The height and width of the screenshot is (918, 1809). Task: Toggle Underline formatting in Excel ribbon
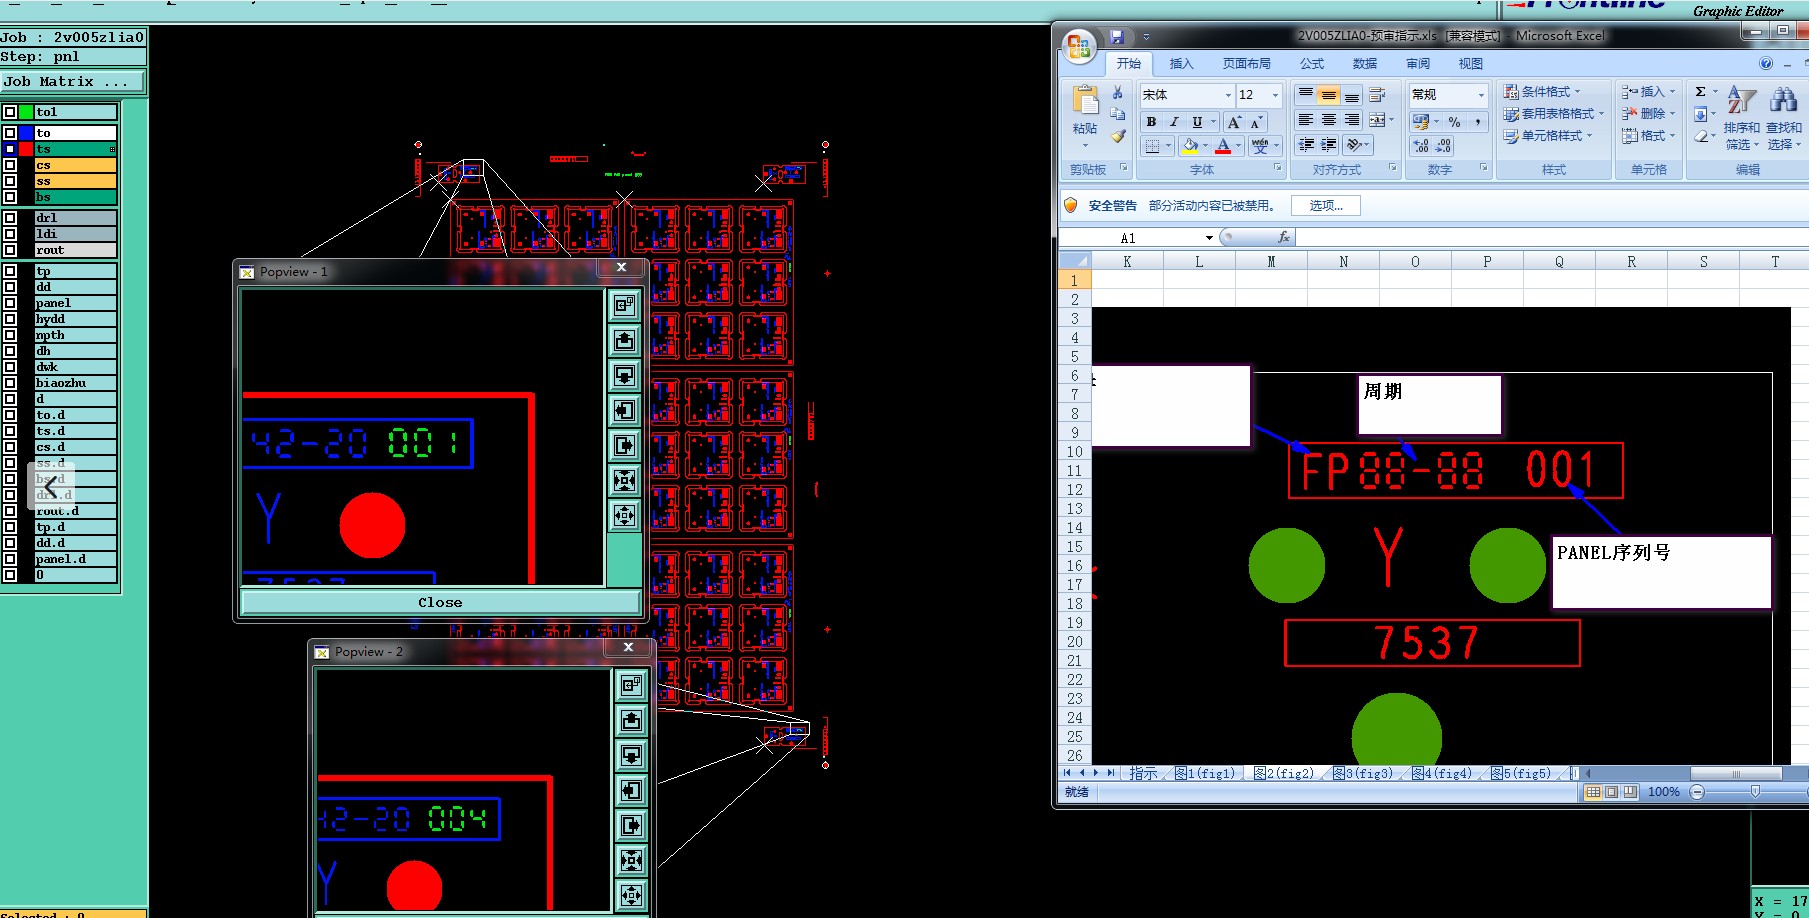point(1197,122)
